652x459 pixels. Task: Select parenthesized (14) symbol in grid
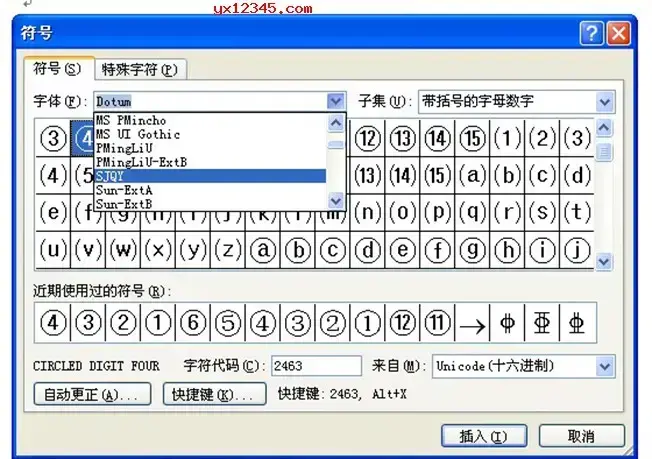[x=403, y=175]
